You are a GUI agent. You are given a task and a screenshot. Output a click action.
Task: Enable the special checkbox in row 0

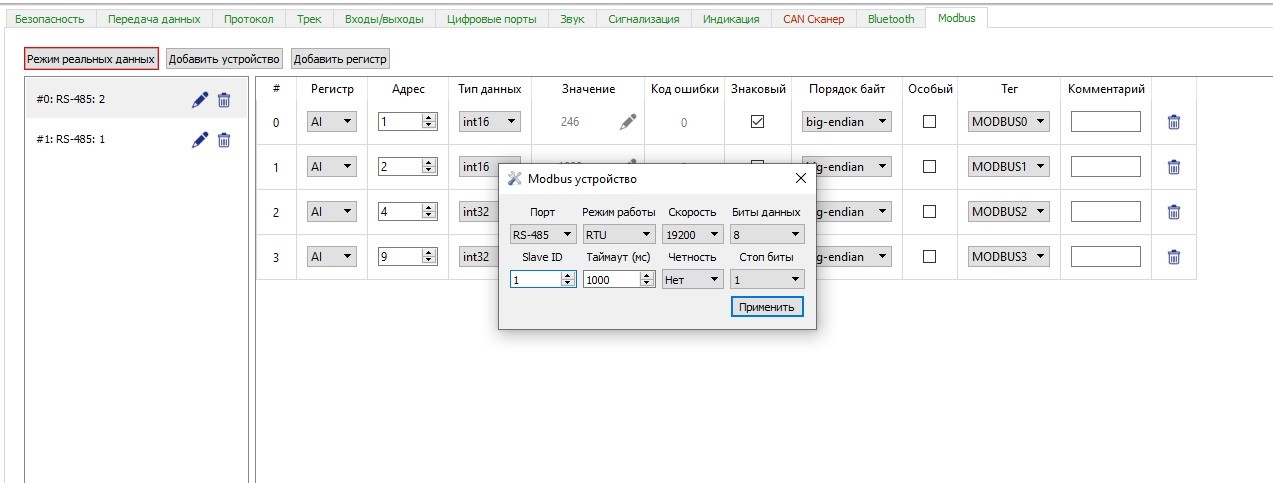click(929, 122)
